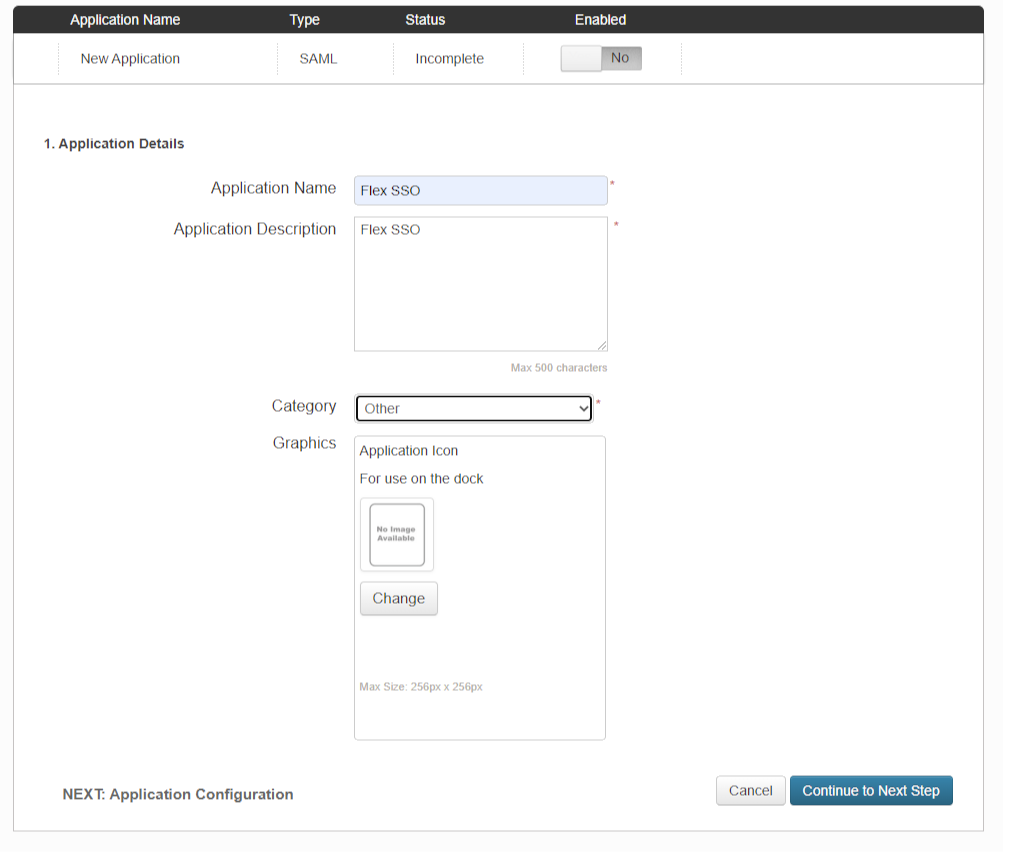
Task: Cancel the application setup
Action: 750,790
